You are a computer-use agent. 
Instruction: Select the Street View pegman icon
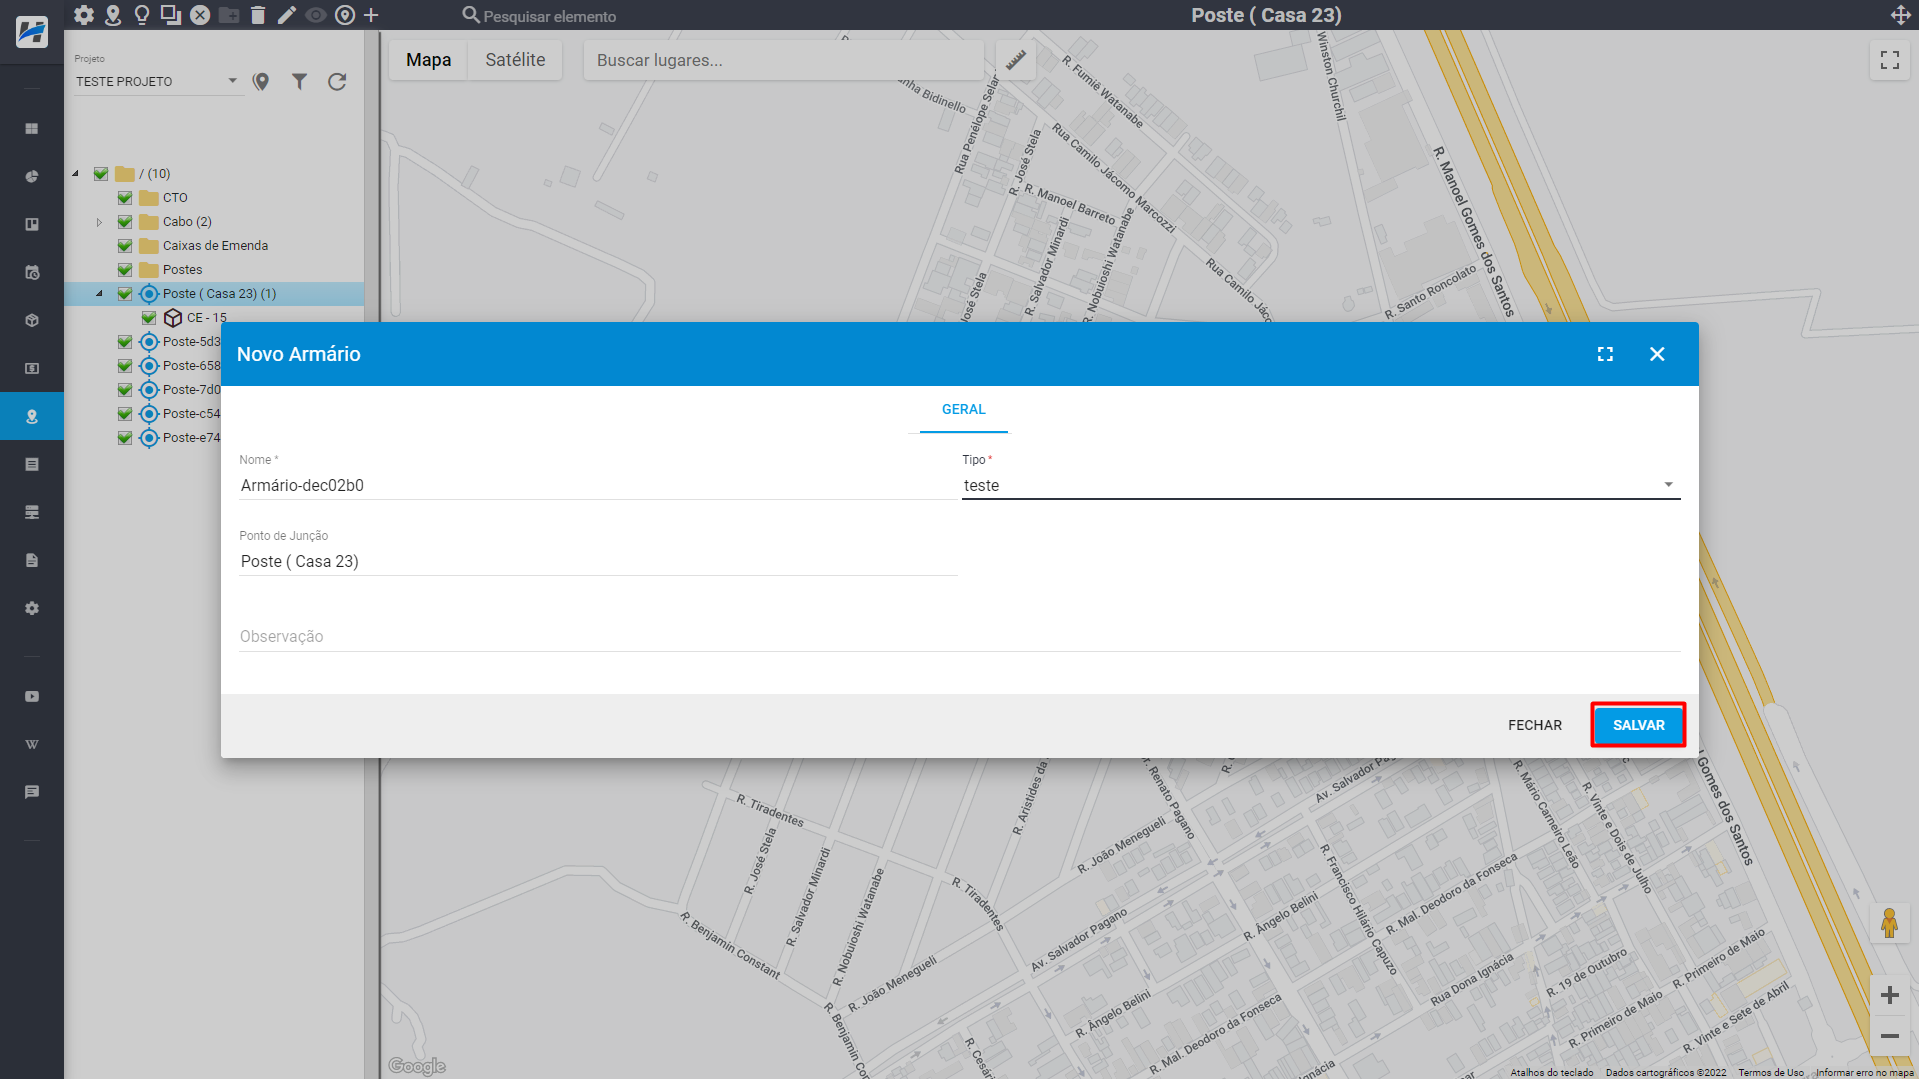pos(1889,923)
